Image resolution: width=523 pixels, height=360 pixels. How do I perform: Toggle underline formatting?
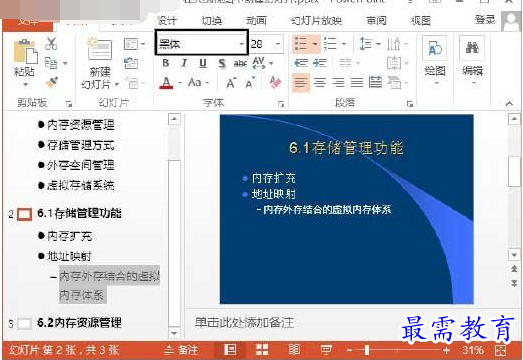click(x=203, y=63)
